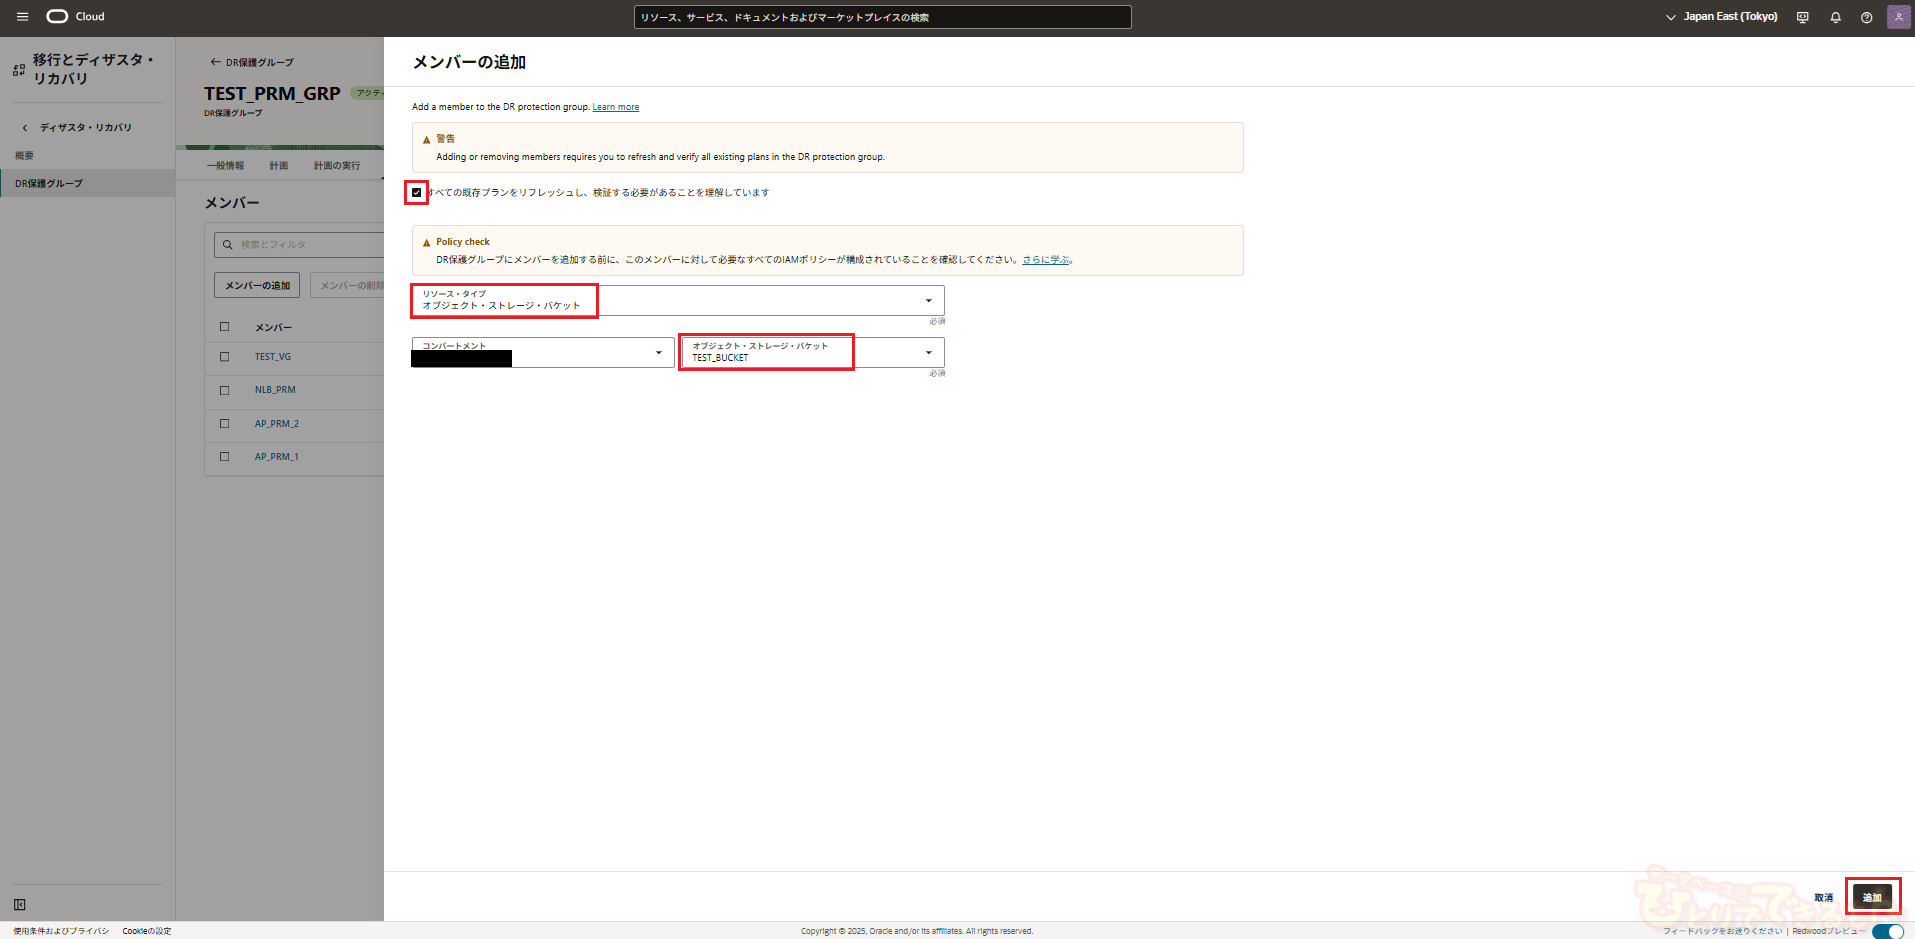1915x939 pixels.
Task: Click the 追加 button
Action: pos(1871,897)
